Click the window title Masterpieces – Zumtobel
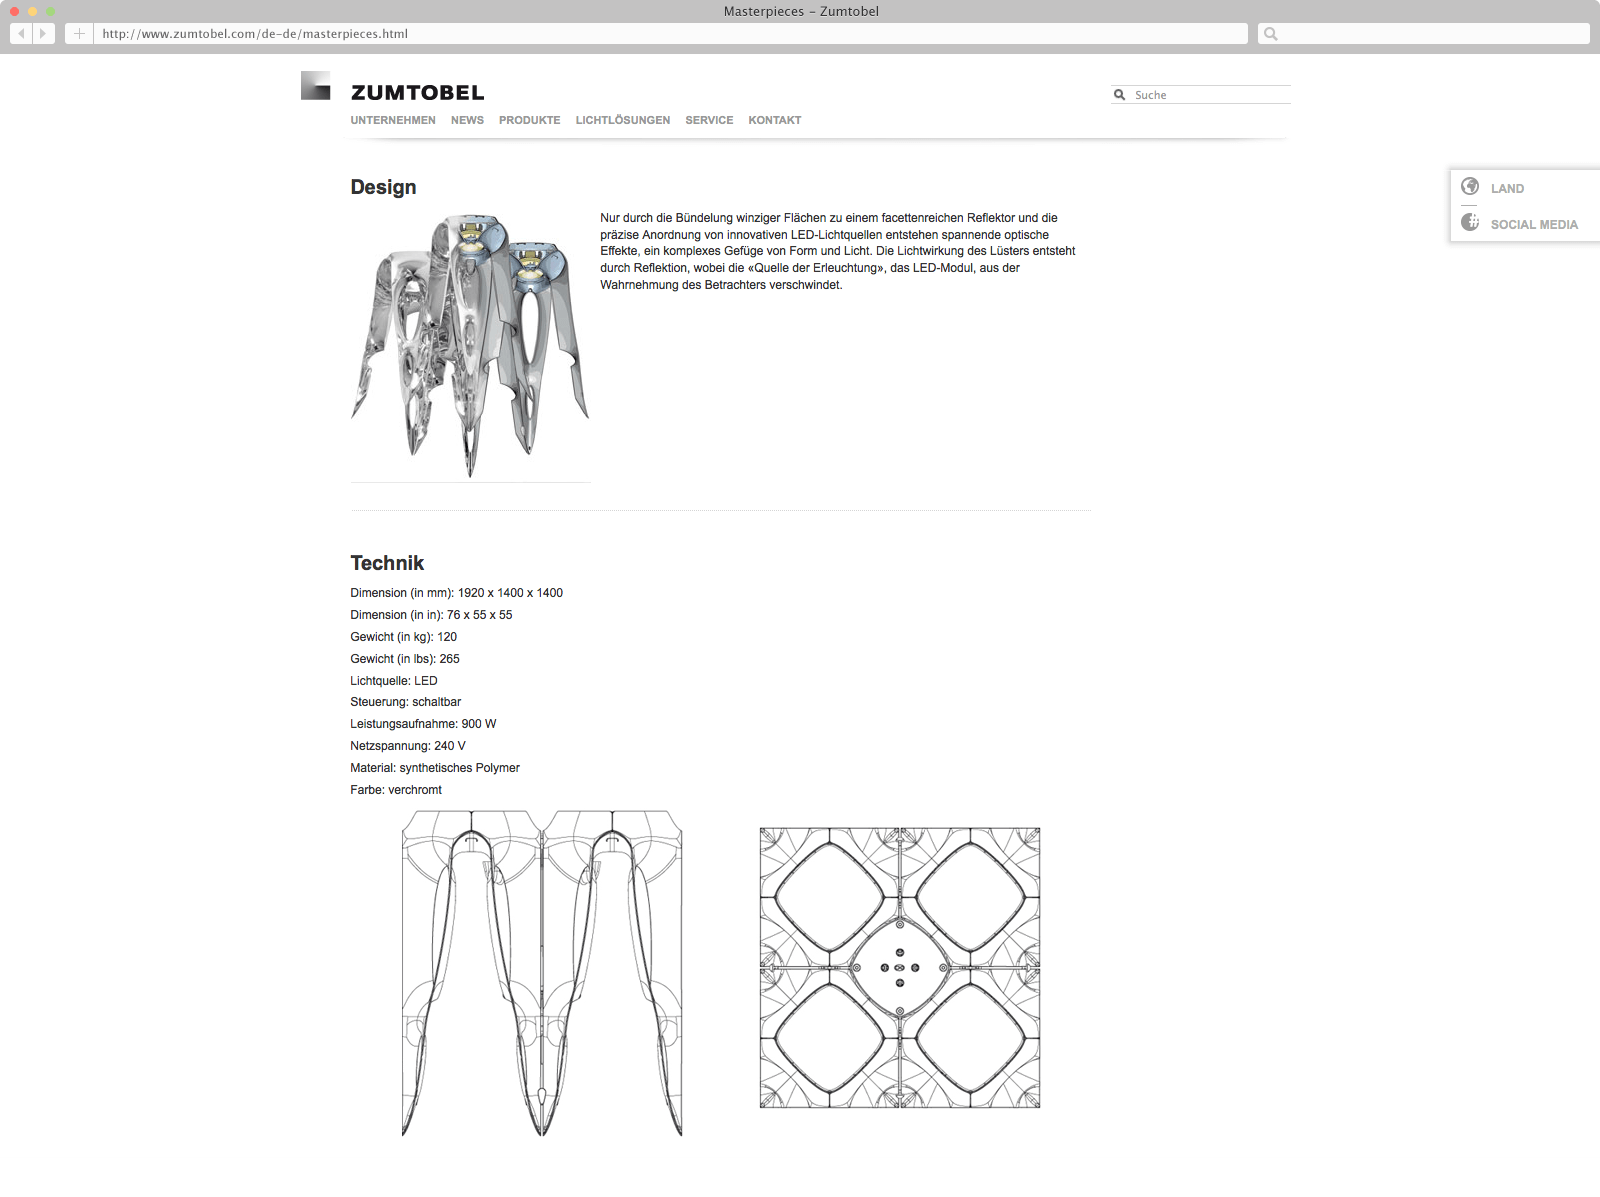 801,11
